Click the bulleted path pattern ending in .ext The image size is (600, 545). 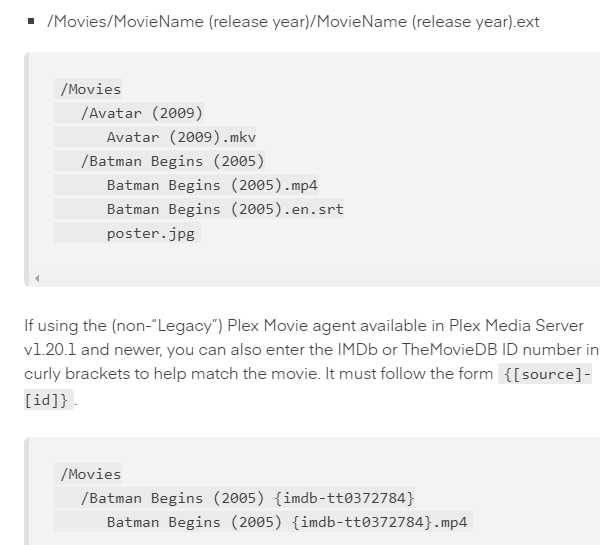(293, 21)
